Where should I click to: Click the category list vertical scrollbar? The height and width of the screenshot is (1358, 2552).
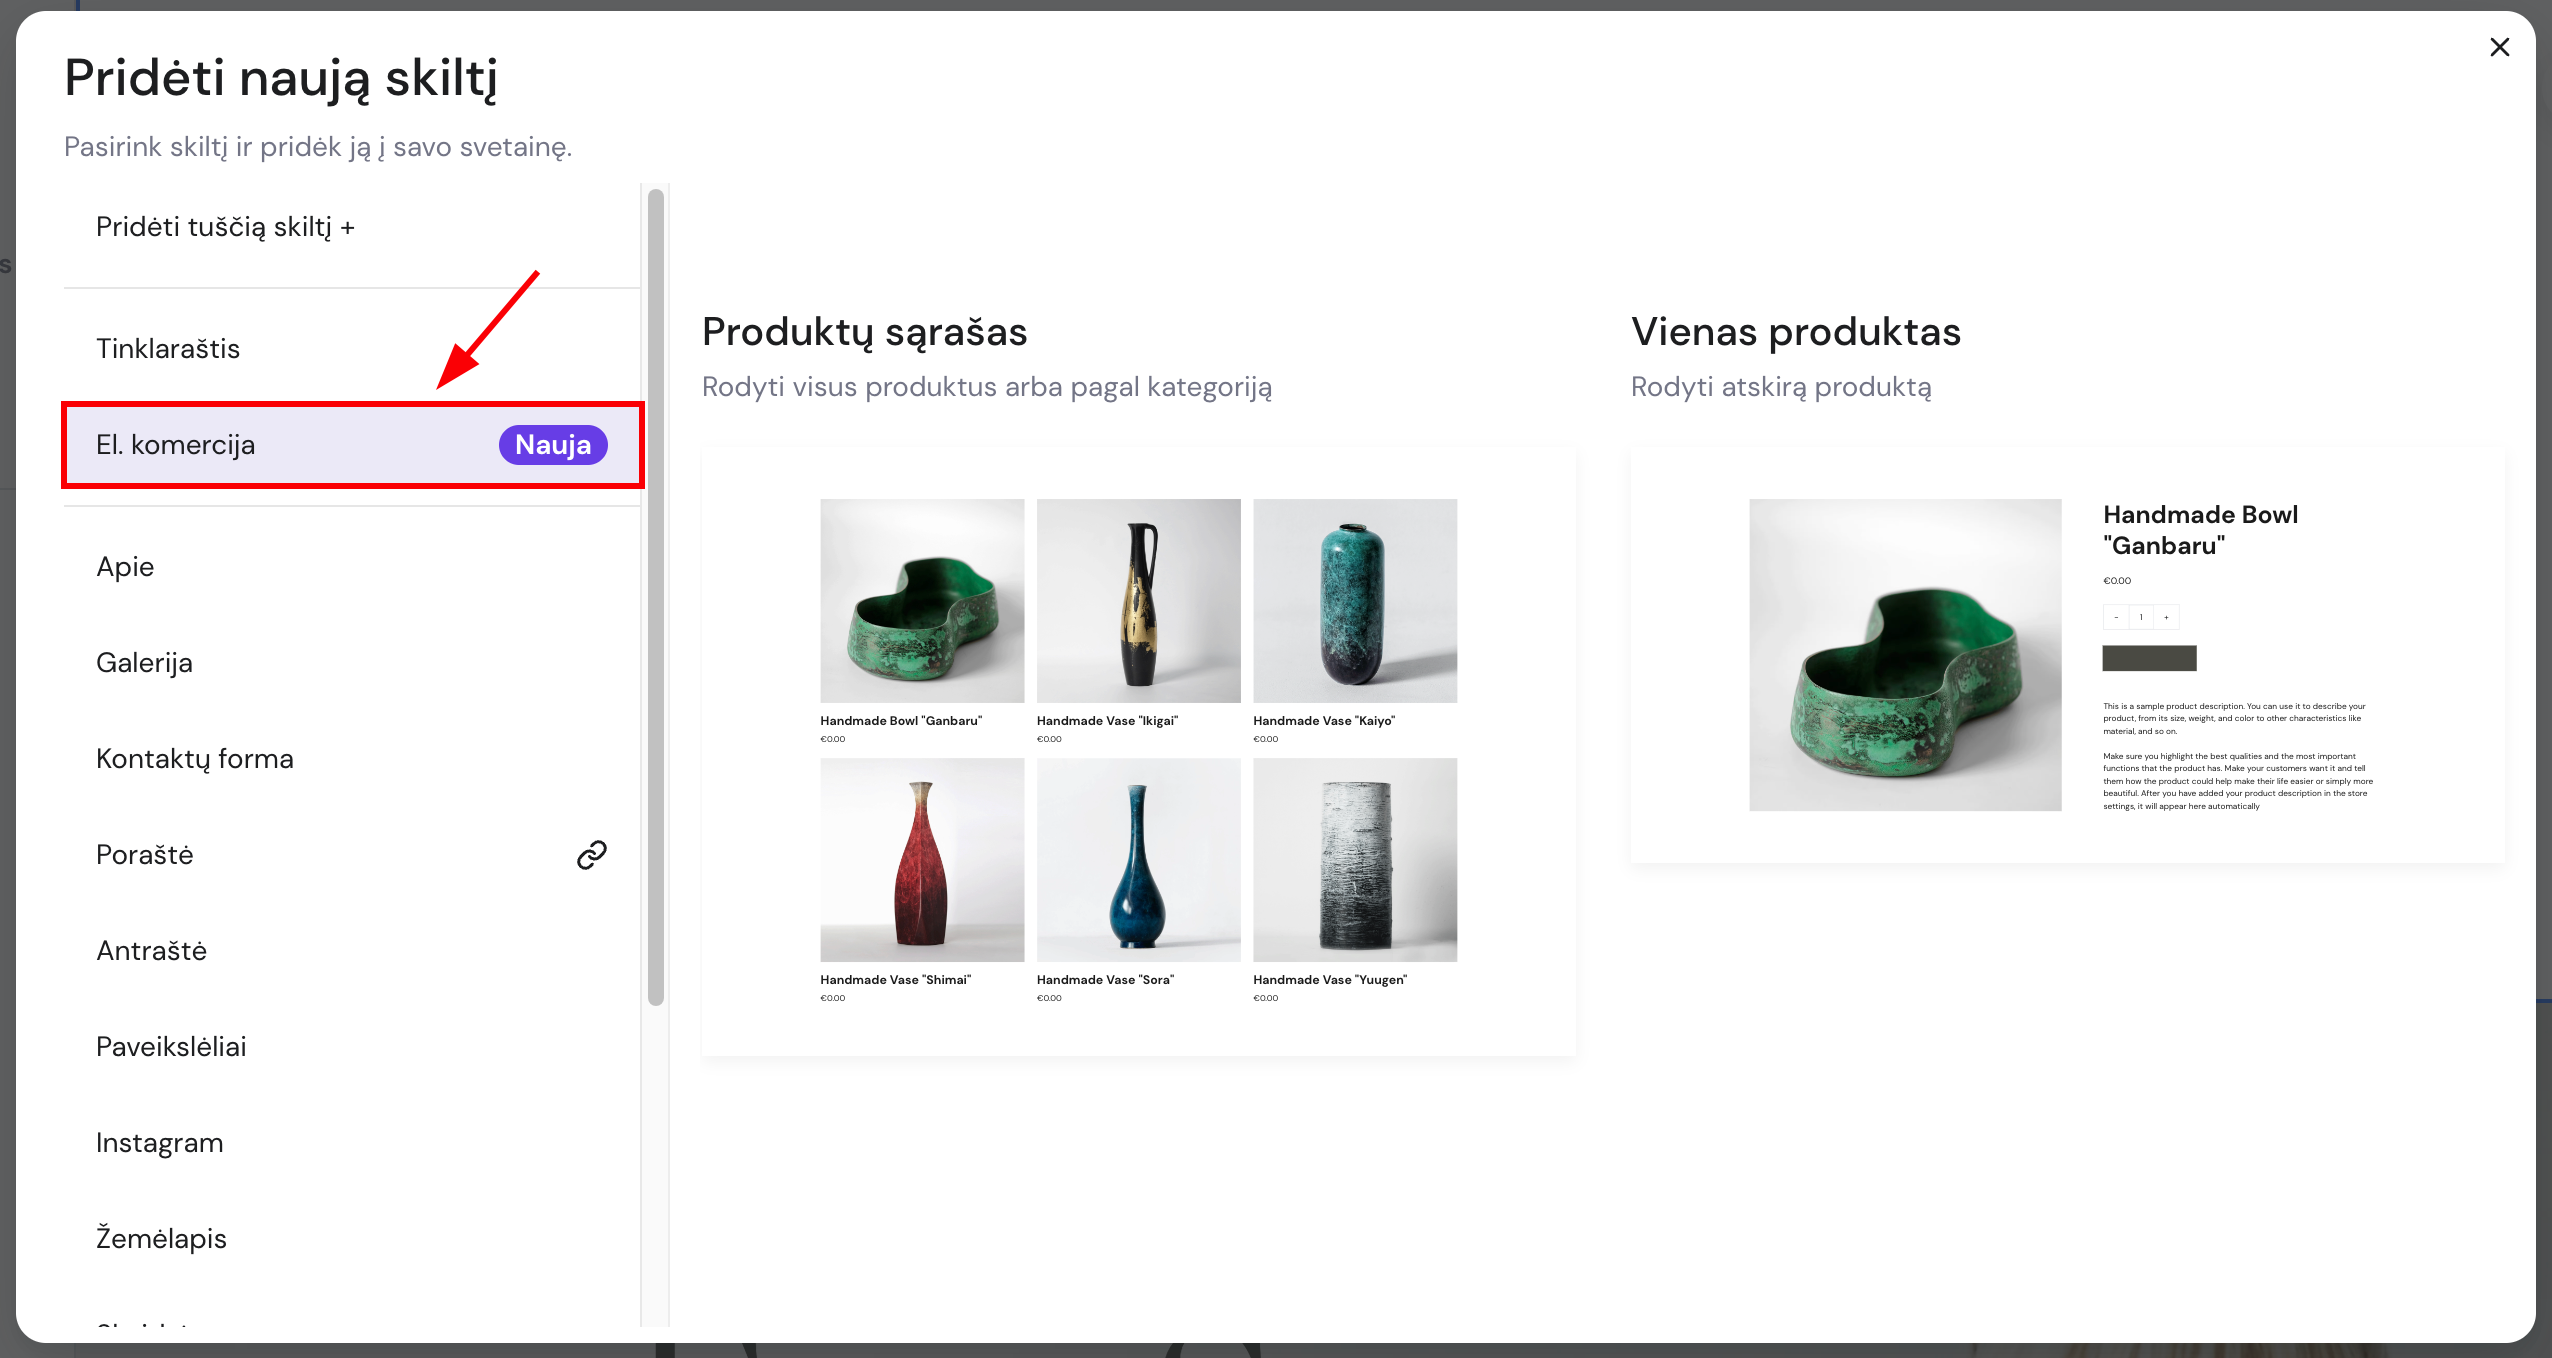(x=656, y=597)
